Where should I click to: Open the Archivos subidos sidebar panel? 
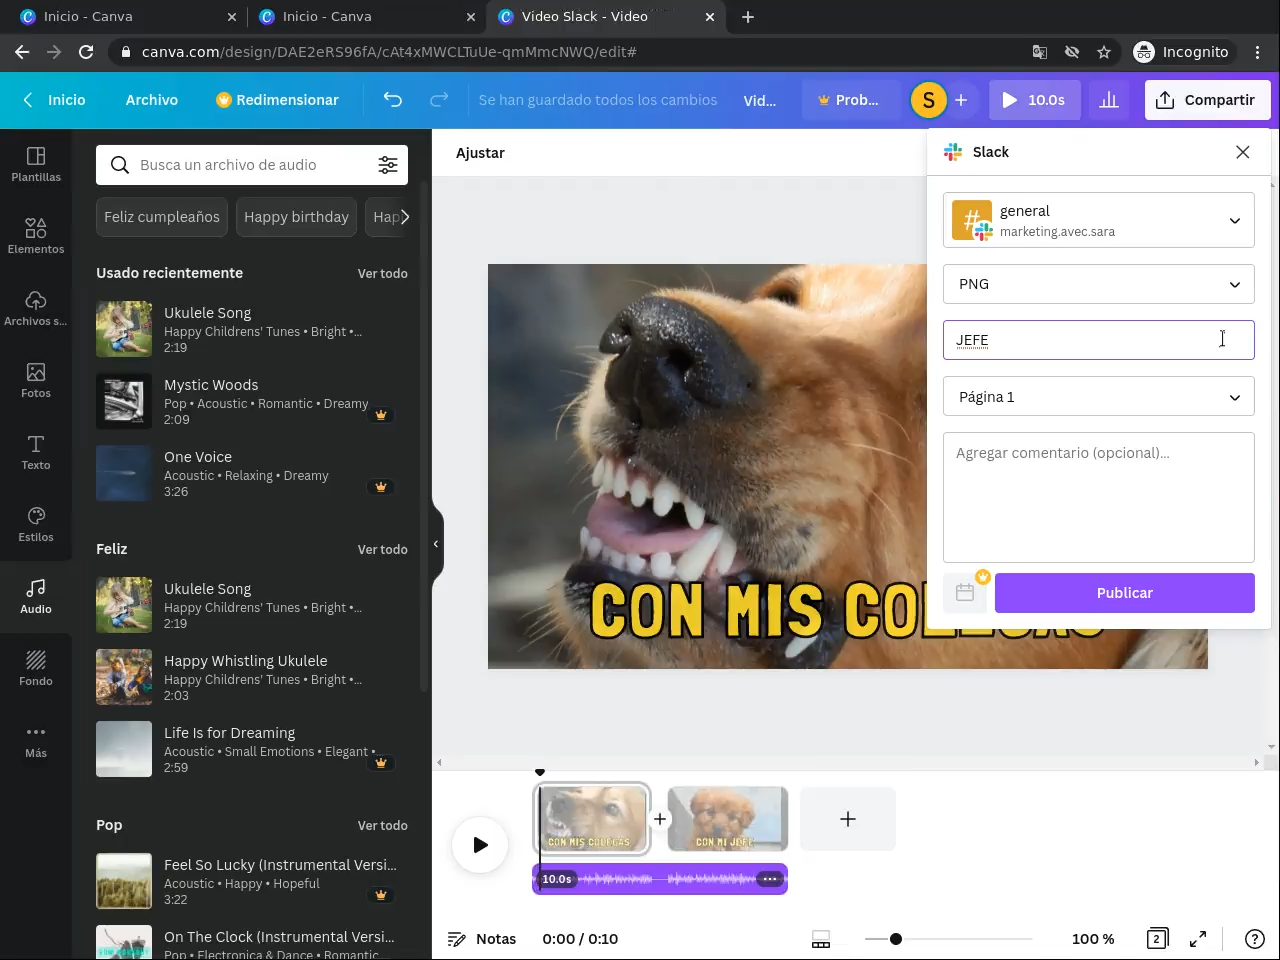(x=36, y=308)
